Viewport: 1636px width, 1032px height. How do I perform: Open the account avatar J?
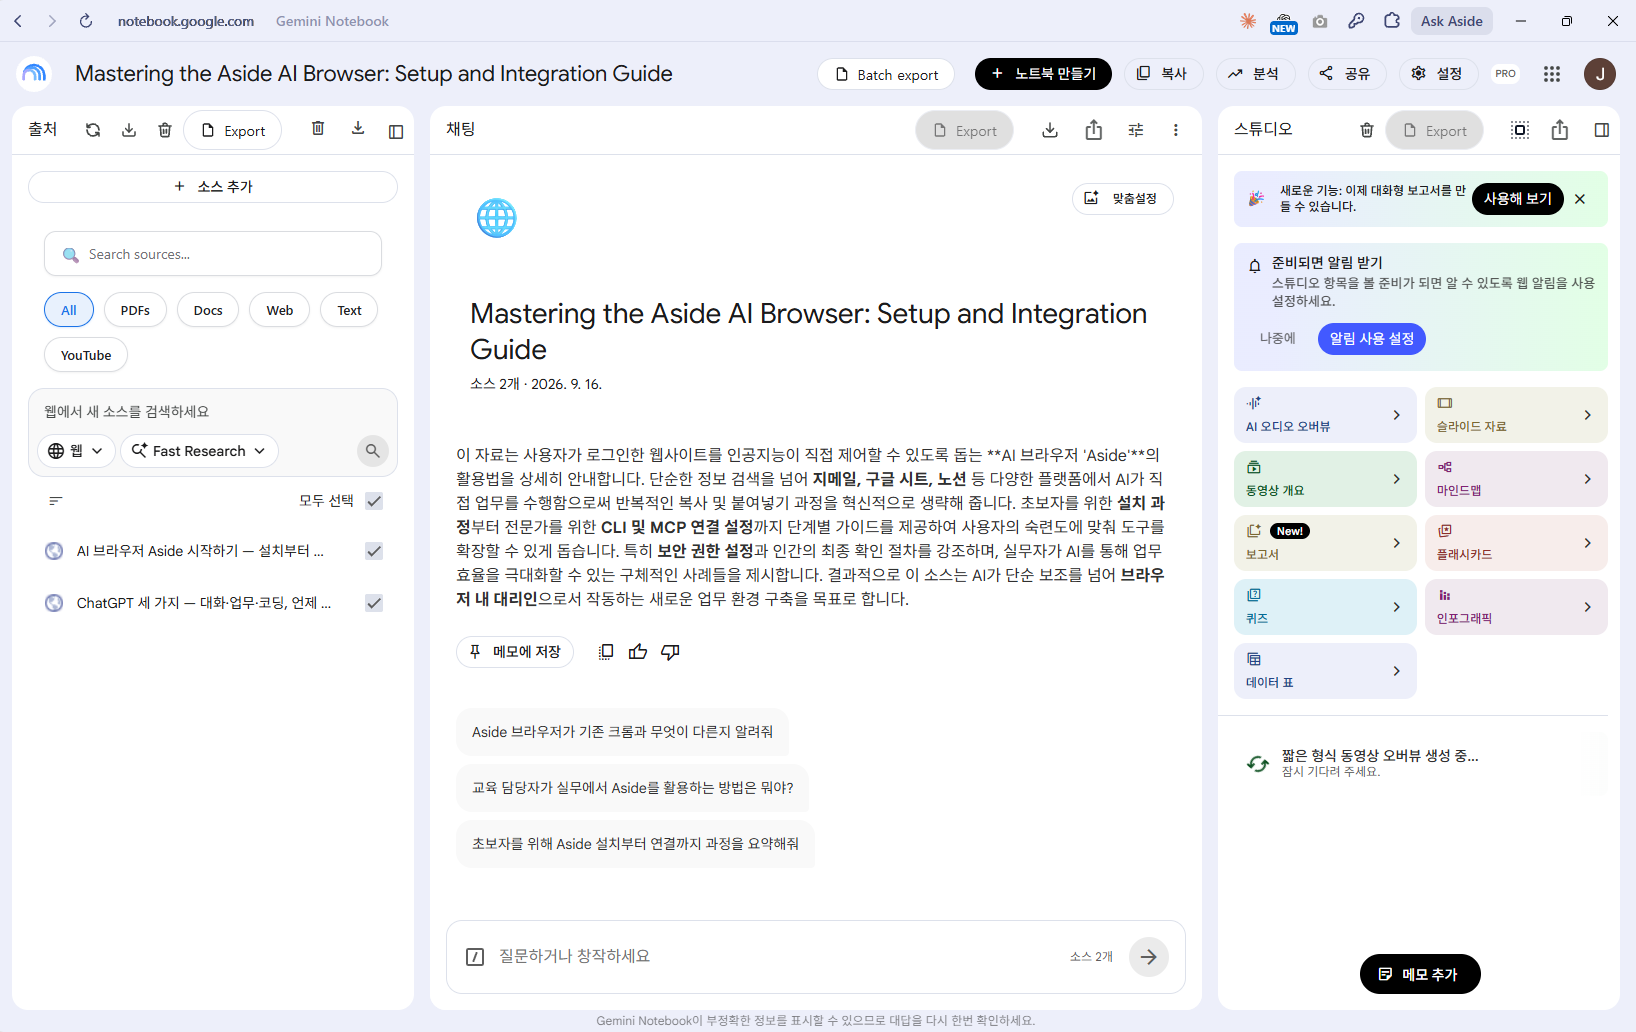click(x=1600, y=74)
